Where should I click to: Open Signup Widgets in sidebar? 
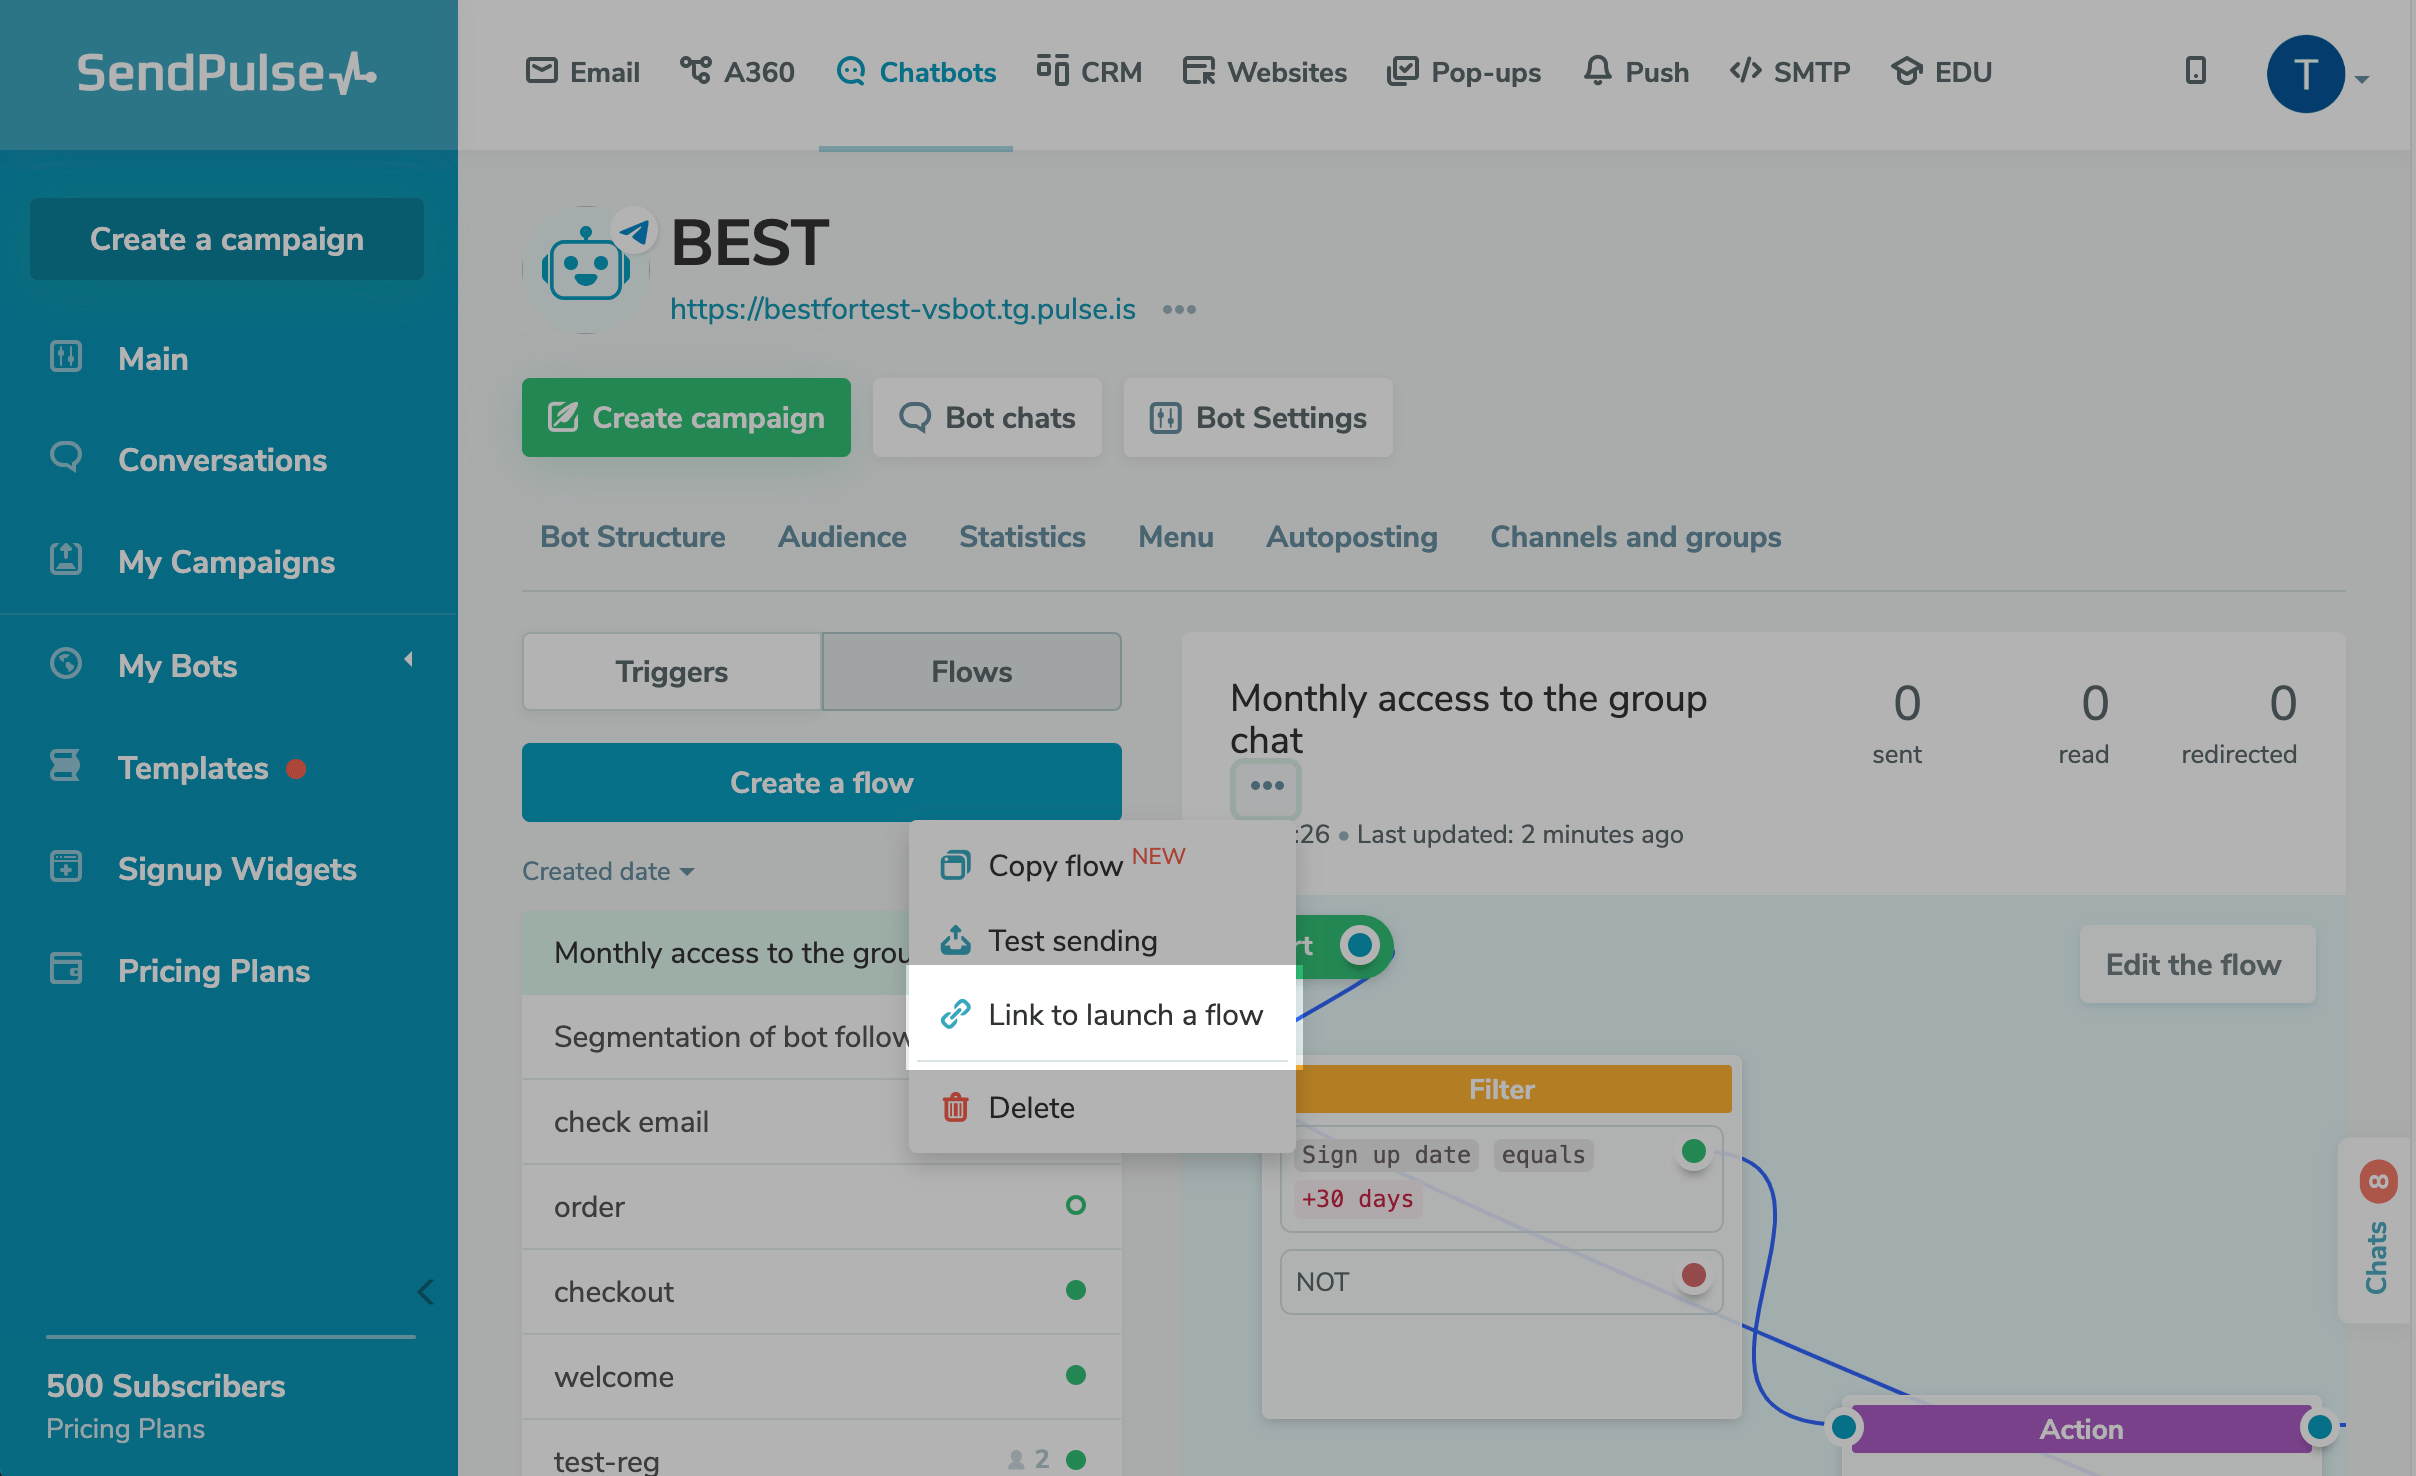pos(236,869)
